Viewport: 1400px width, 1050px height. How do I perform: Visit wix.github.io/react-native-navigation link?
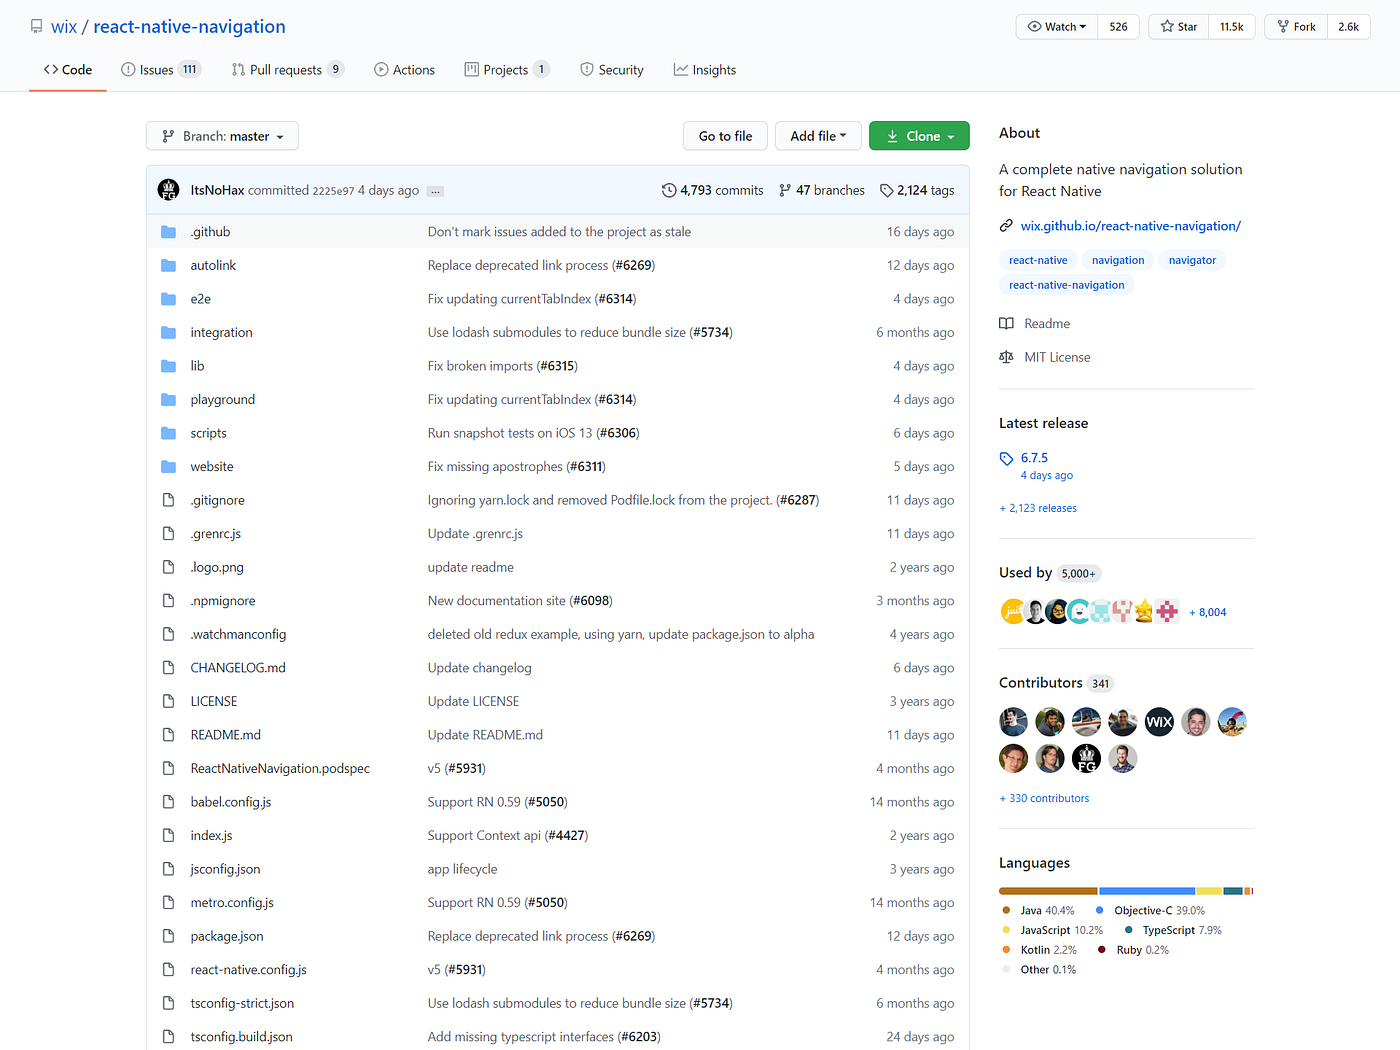[x=1130, y=225]
